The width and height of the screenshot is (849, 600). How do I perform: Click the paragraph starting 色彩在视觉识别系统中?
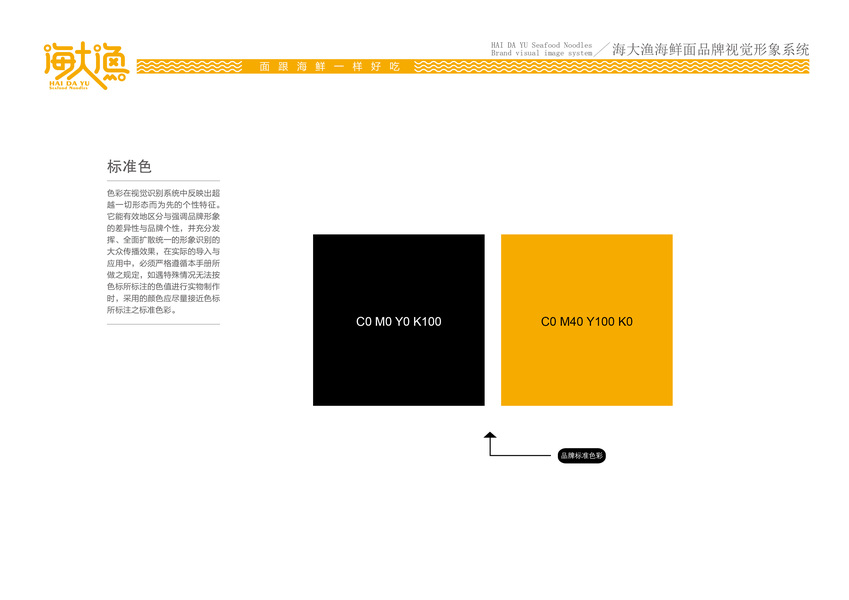pos(163,252)
